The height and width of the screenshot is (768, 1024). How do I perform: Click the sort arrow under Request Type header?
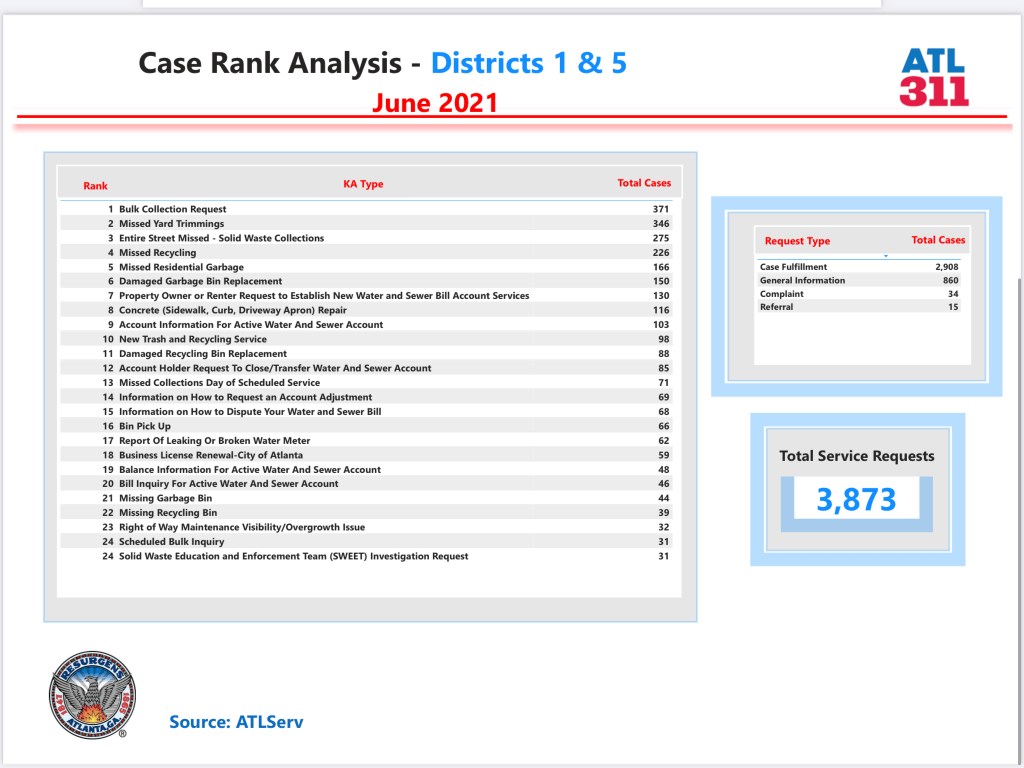point(885,257)
